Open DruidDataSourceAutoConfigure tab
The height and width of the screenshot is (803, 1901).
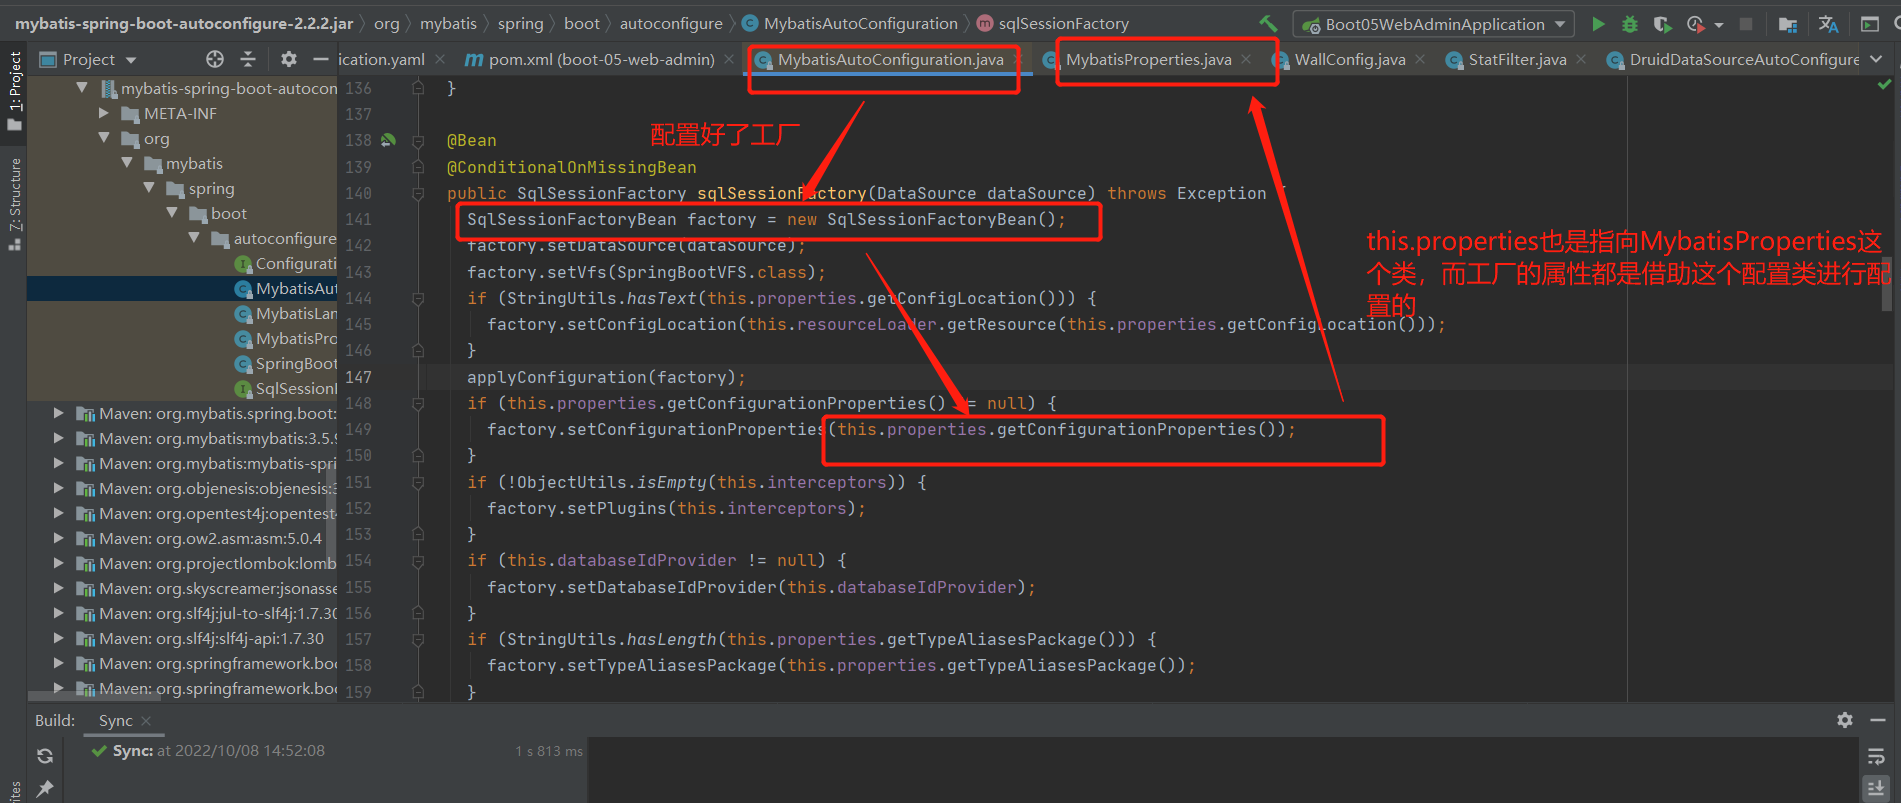pyautogui.click(x=1733, y=60)
